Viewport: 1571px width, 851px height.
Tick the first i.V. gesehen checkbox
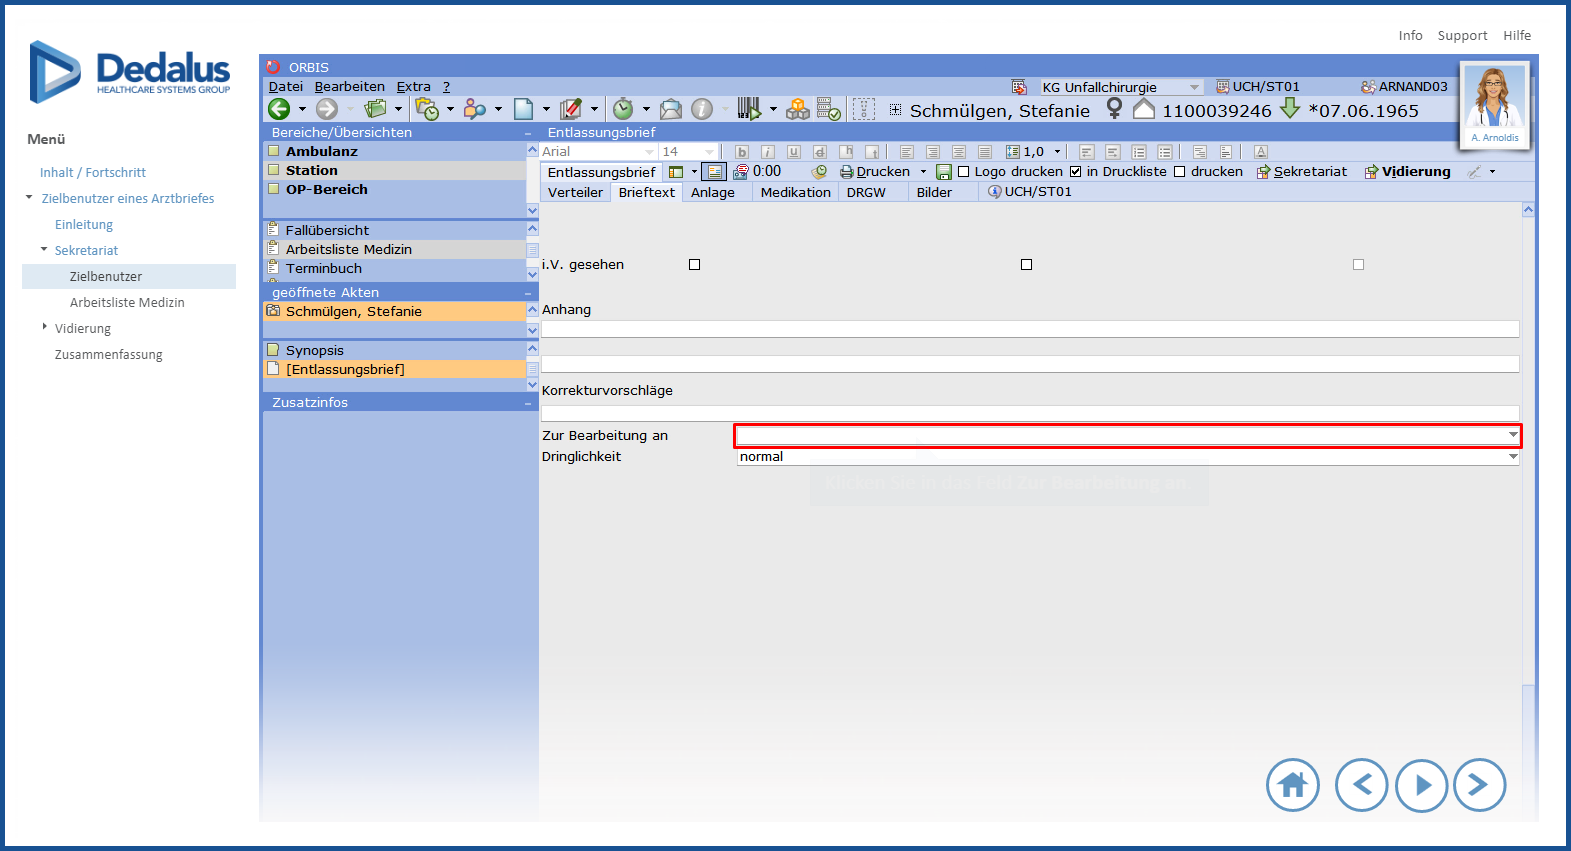[694, 265]
